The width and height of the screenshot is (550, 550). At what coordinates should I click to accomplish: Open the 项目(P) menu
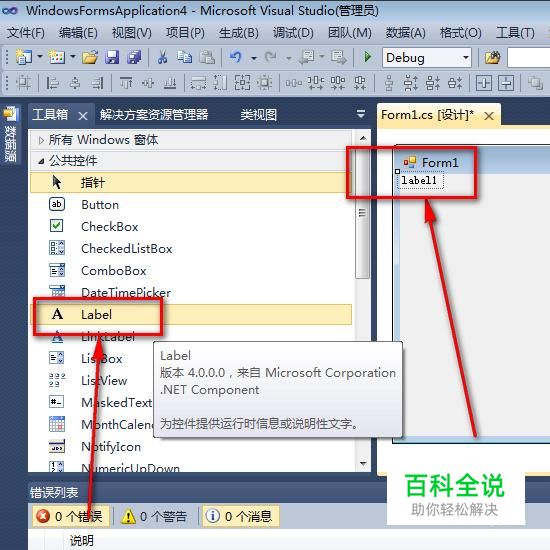(185, 33)
